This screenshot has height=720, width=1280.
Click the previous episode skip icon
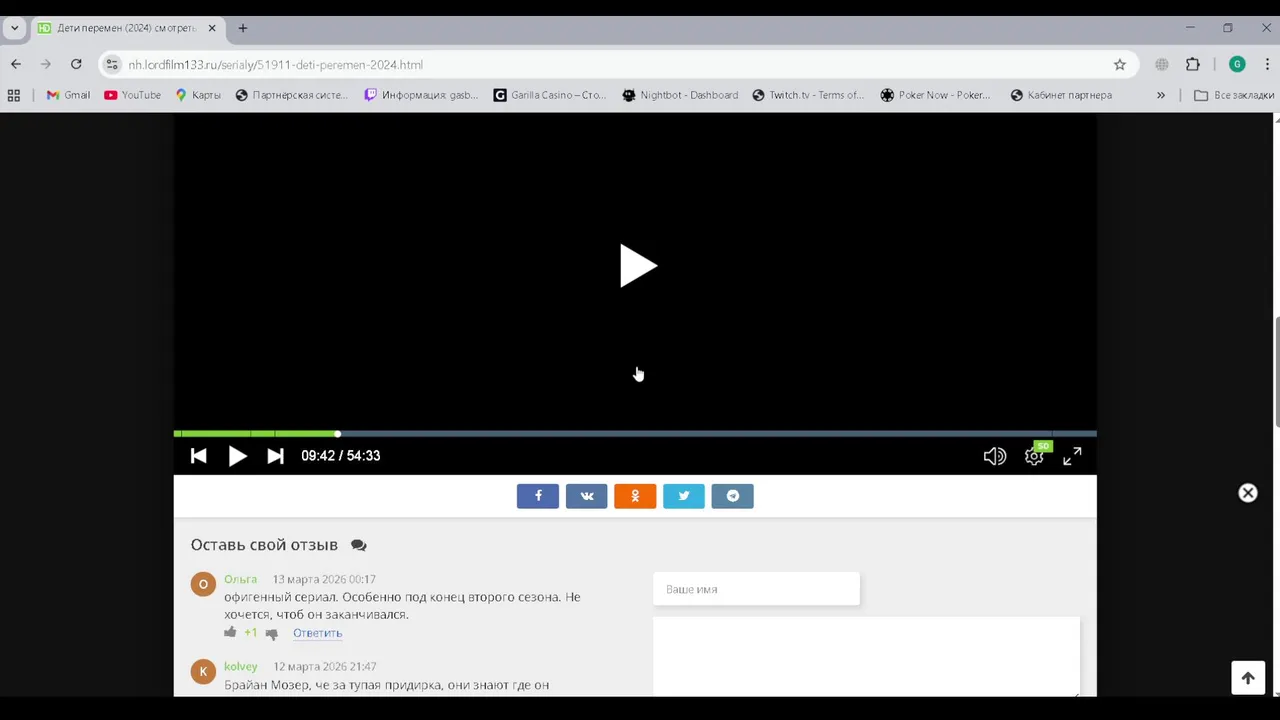[199, 456]
